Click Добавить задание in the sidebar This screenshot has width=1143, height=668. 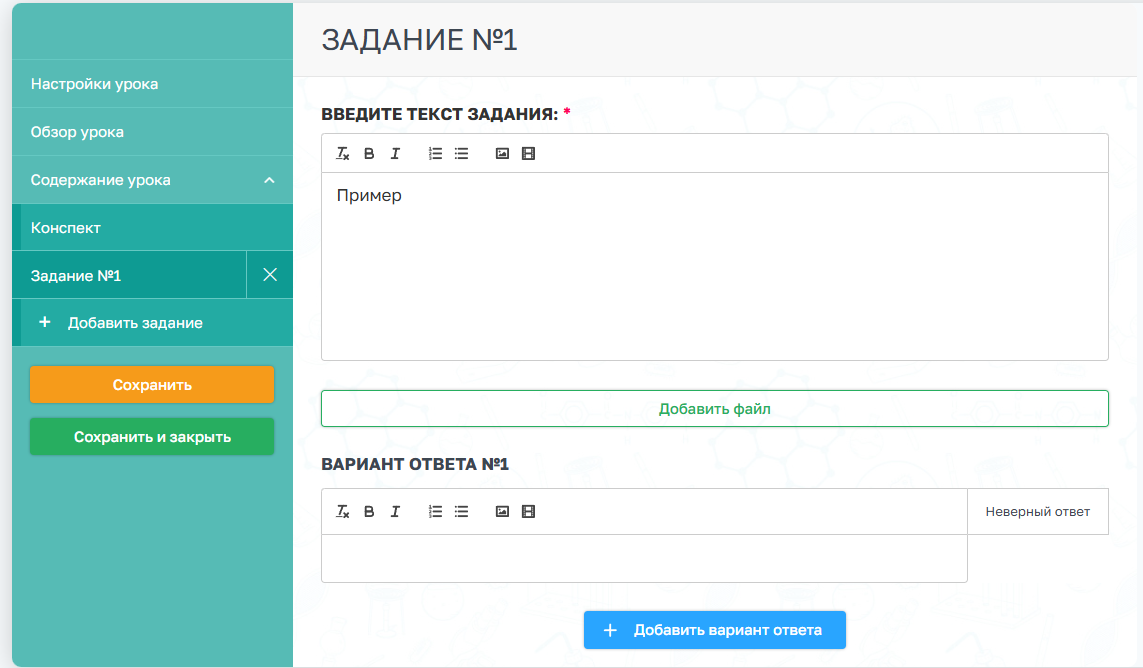tap(134, 323)
